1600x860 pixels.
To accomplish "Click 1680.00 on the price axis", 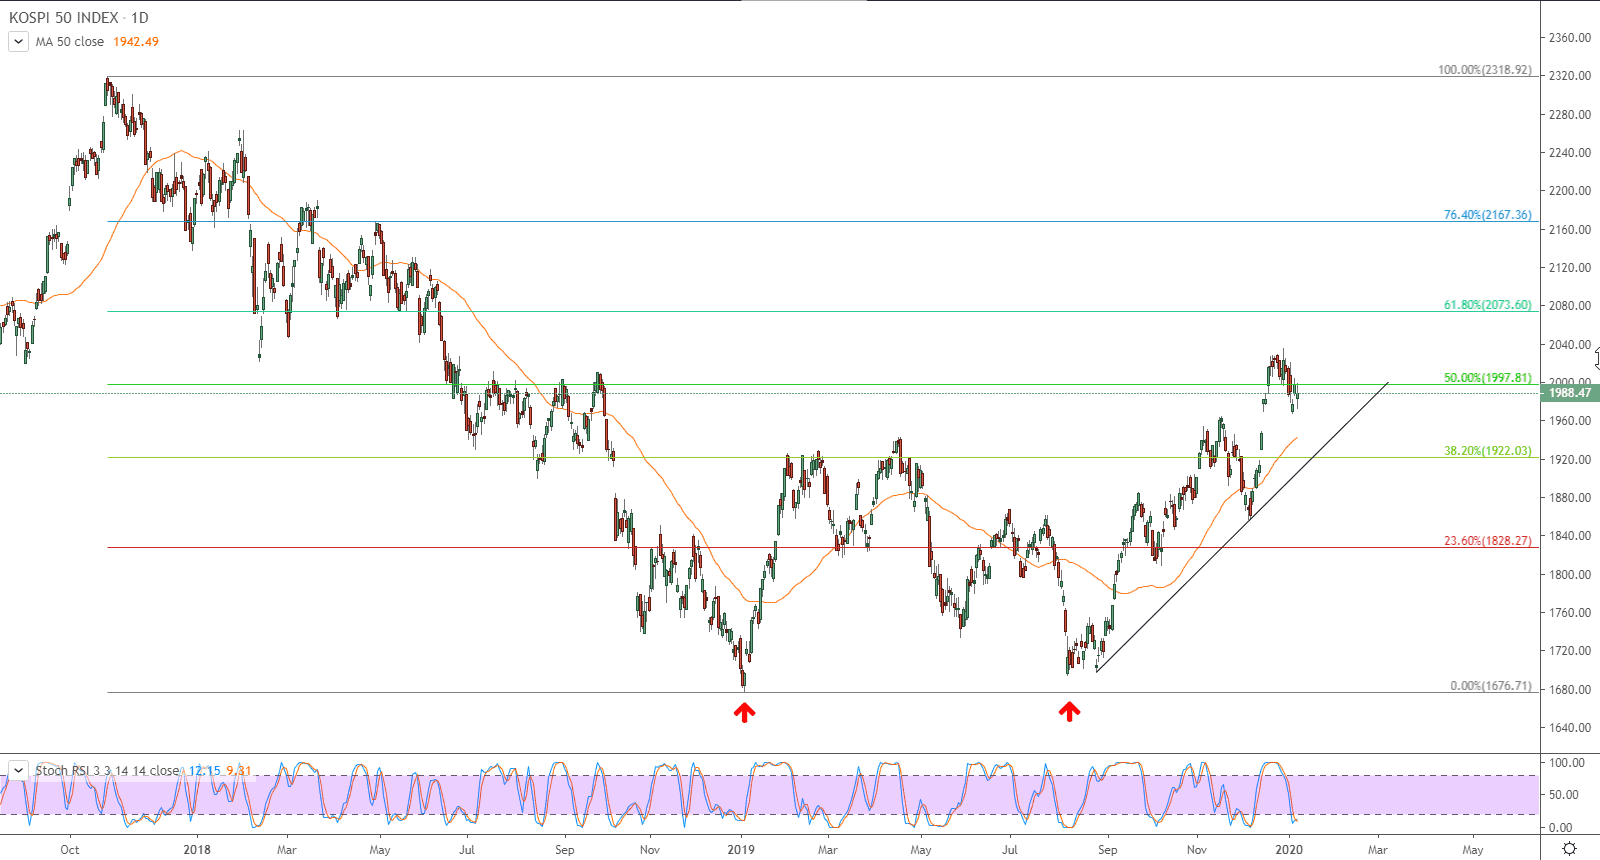I will pos(1570,690).
